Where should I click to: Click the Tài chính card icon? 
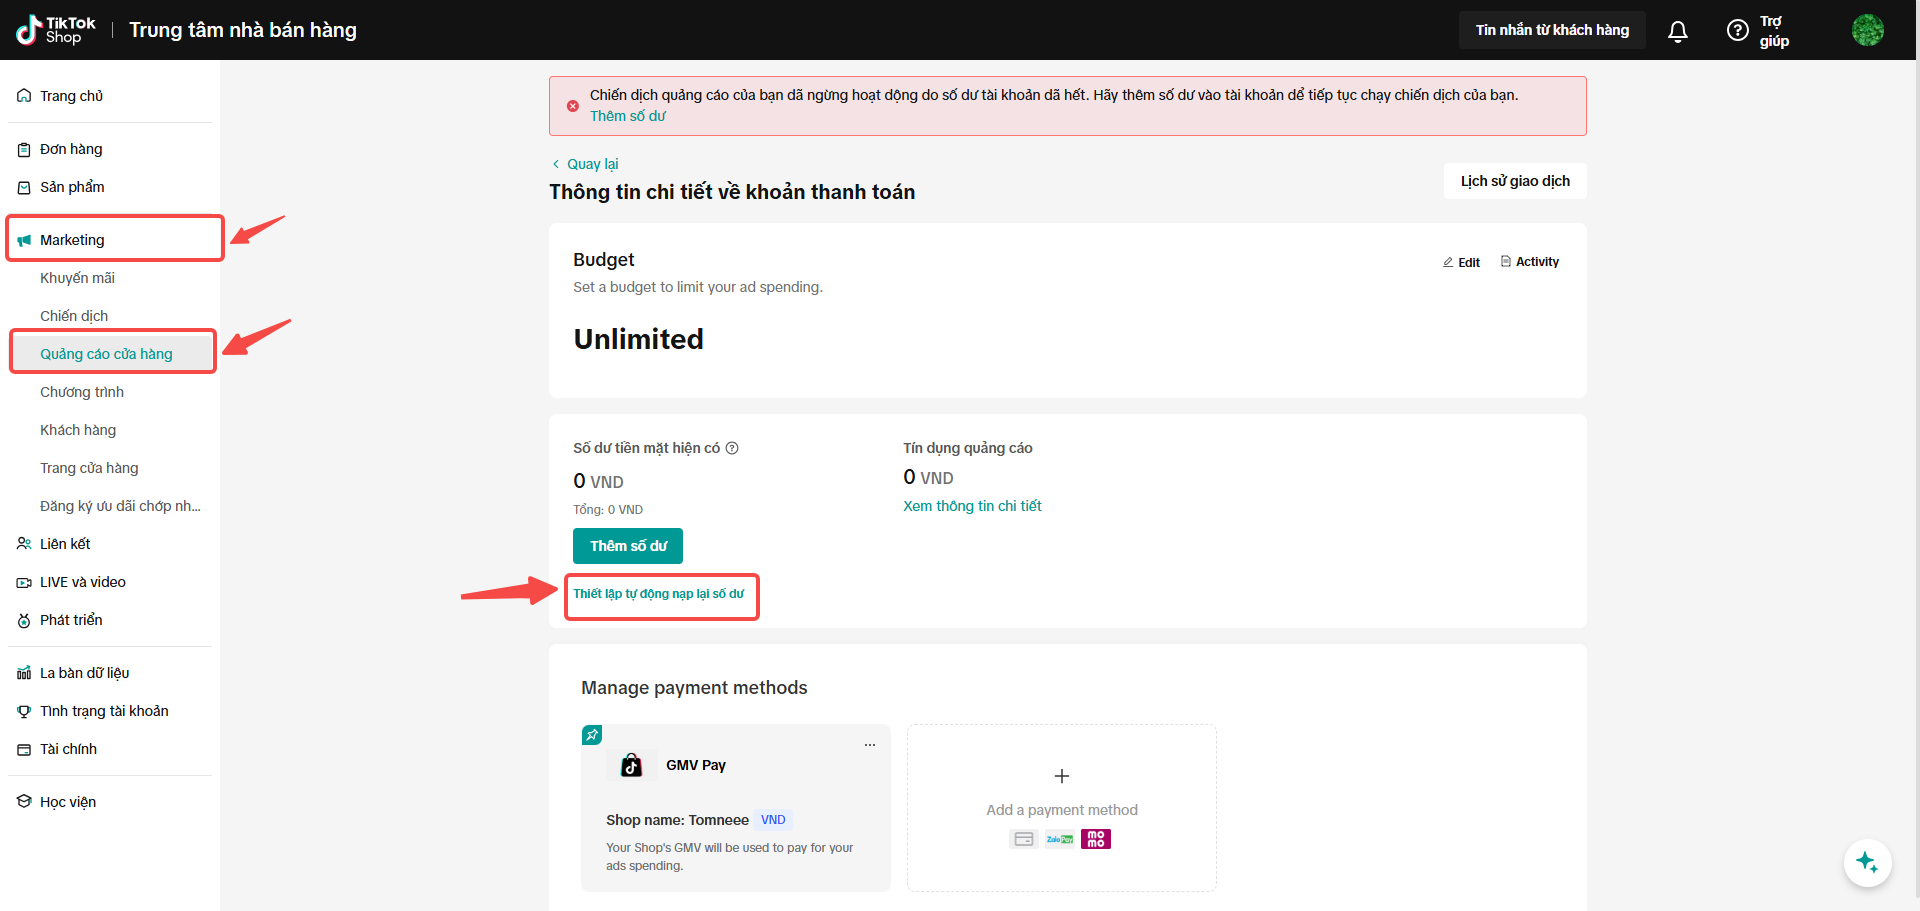(x=24, y=749)
